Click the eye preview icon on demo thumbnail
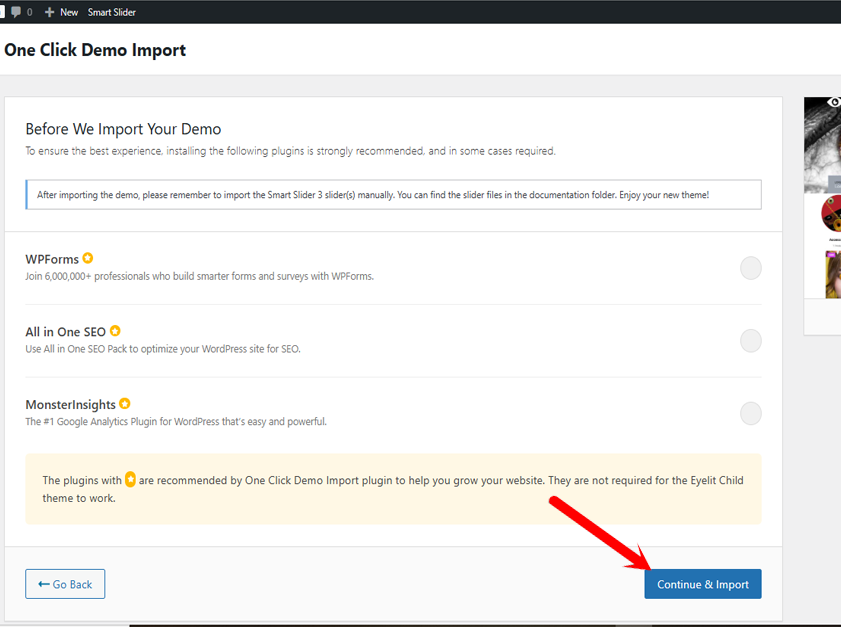This screenshot has width=841, height=627. [833, 102]
